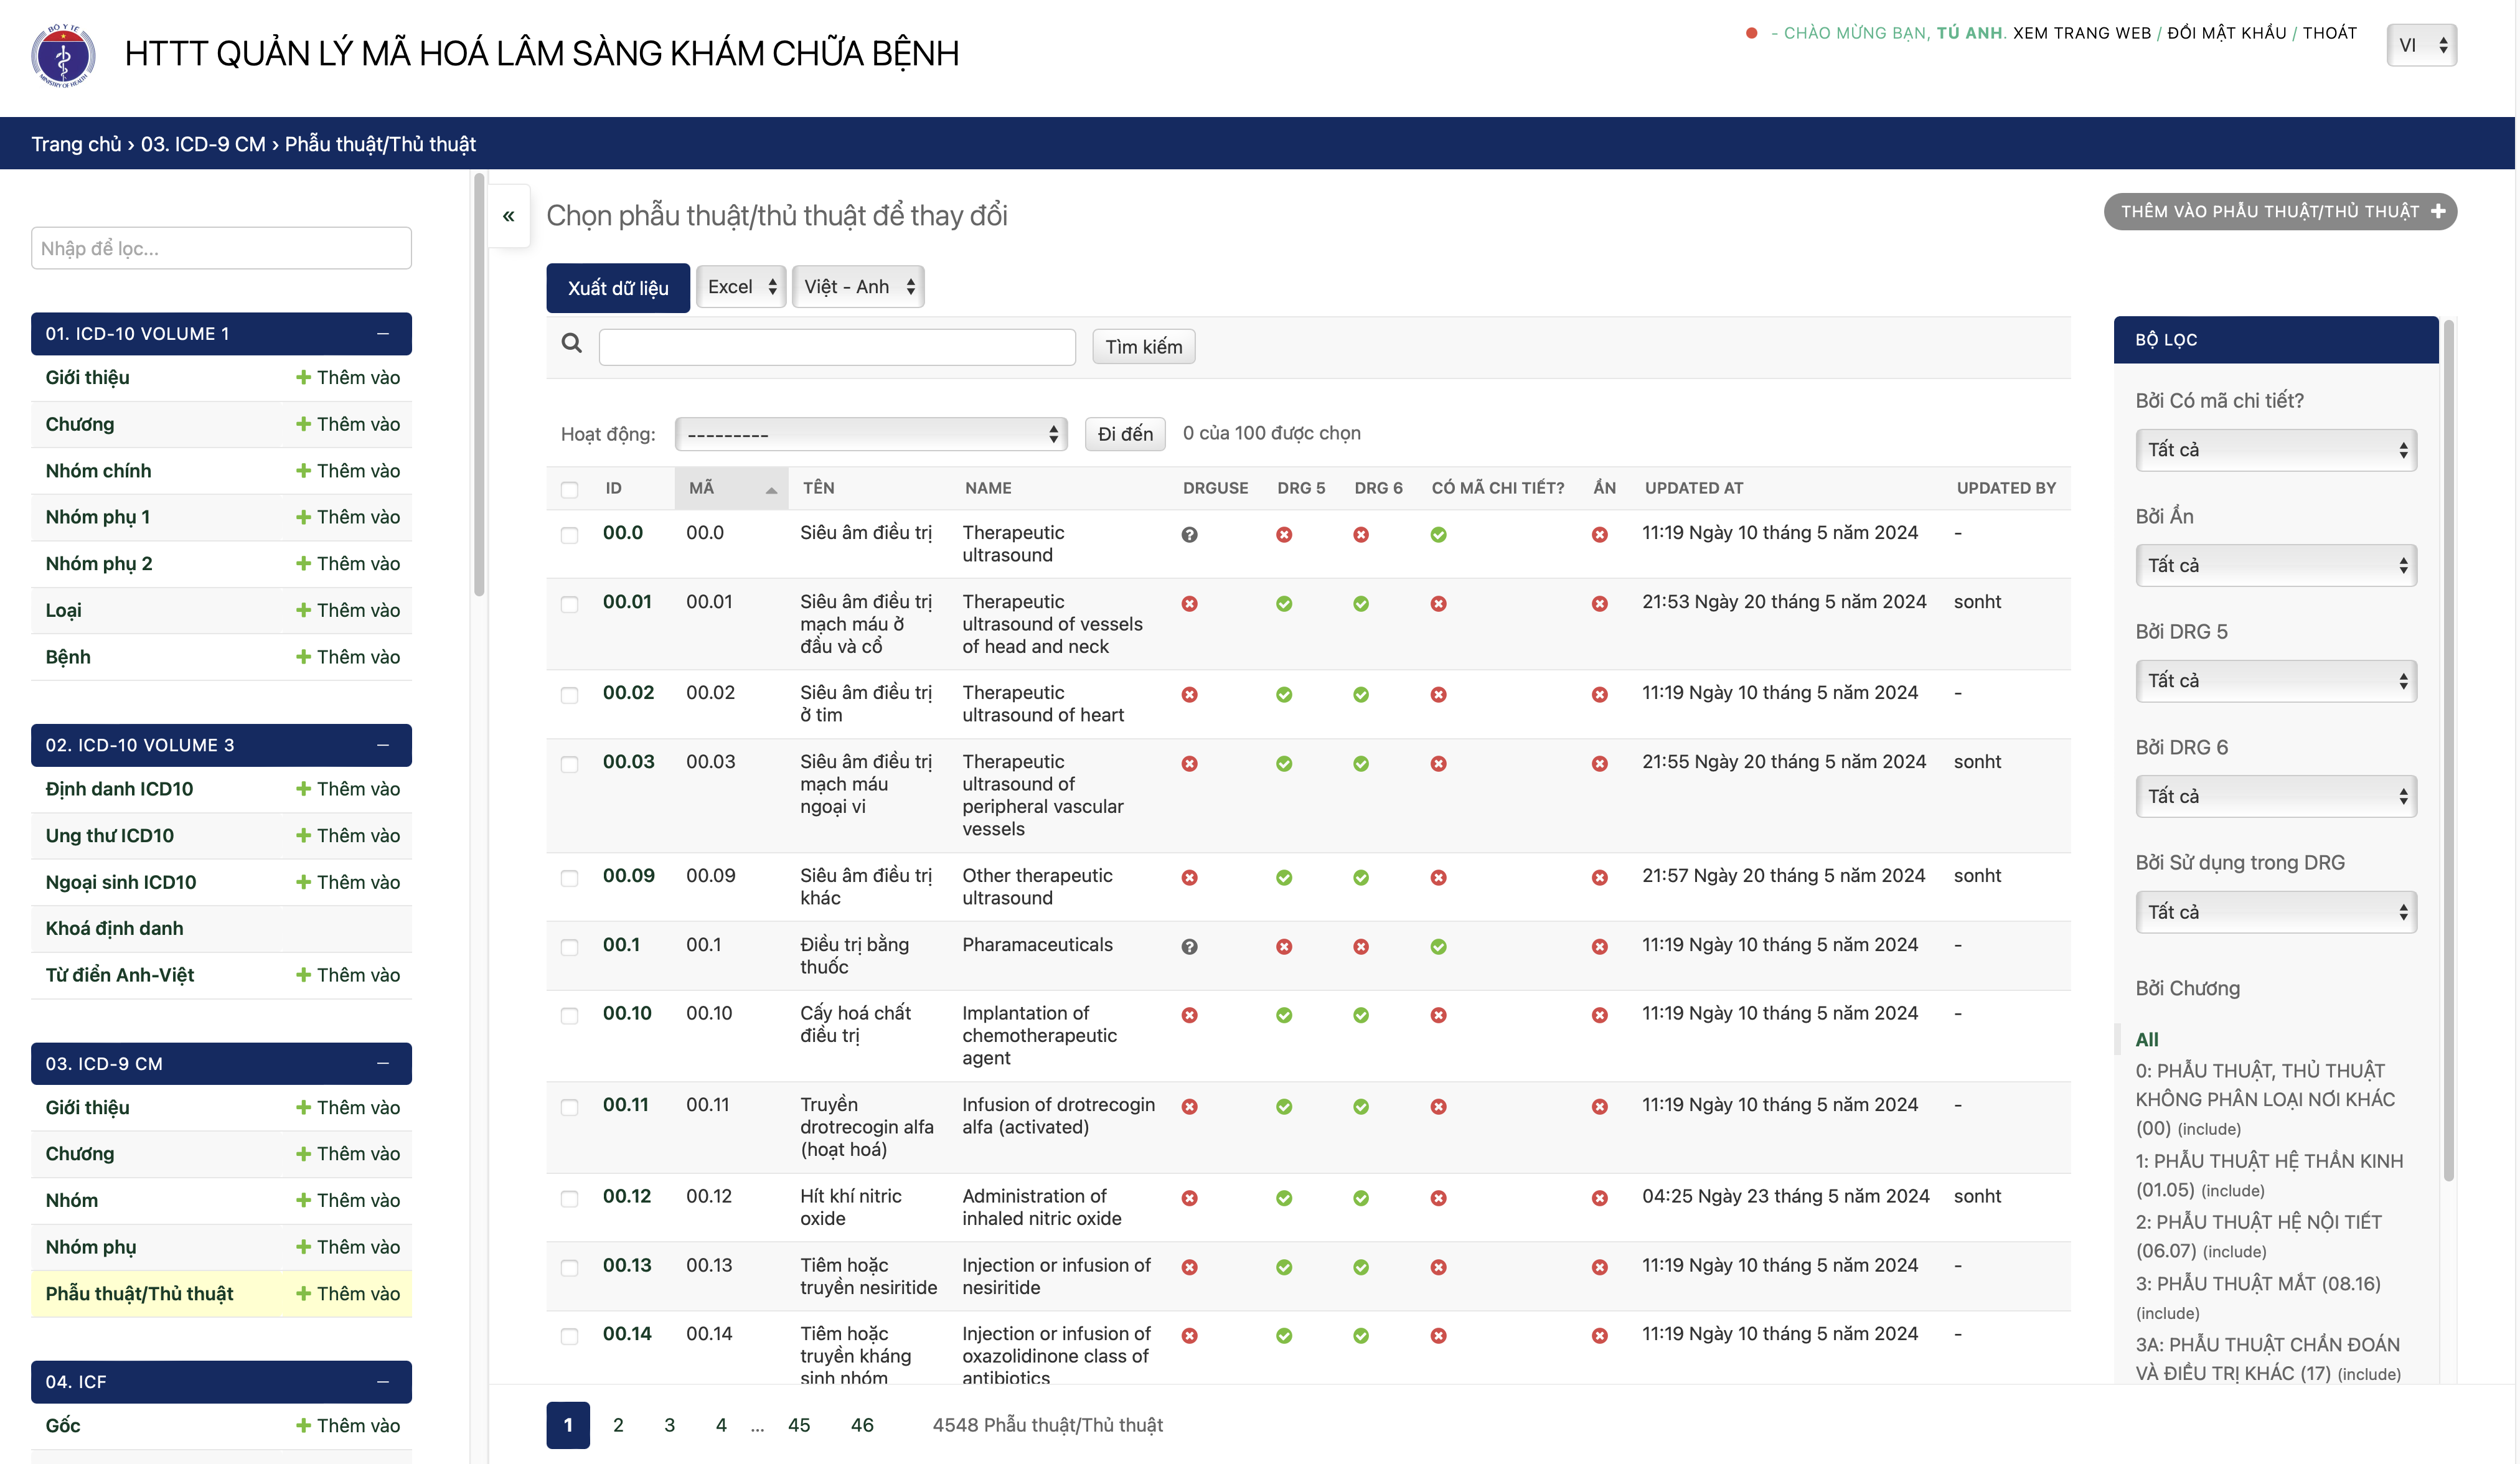Click green check DRG 5 icon in row 00.01

point(1283,604)
